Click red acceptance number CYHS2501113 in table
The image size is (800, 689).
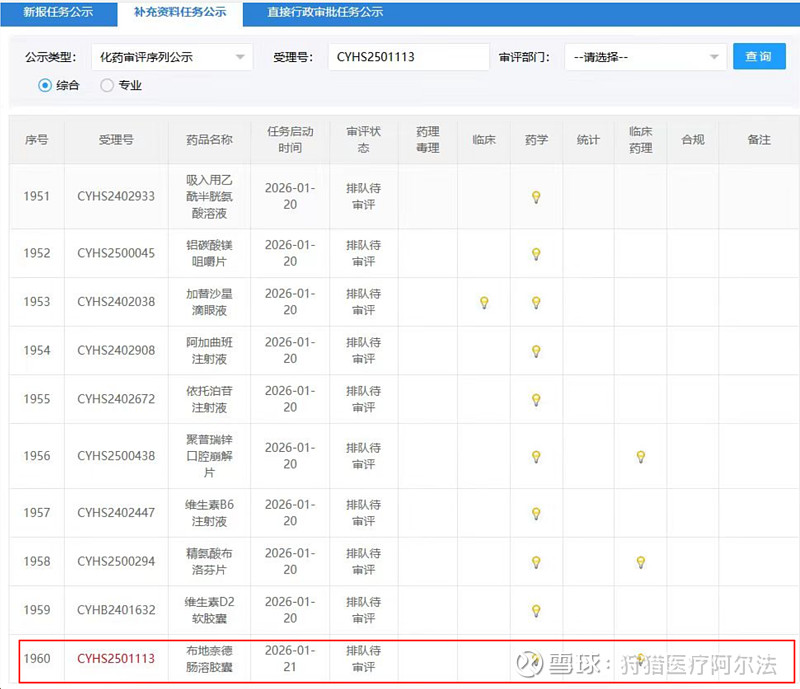coord(116,659)
